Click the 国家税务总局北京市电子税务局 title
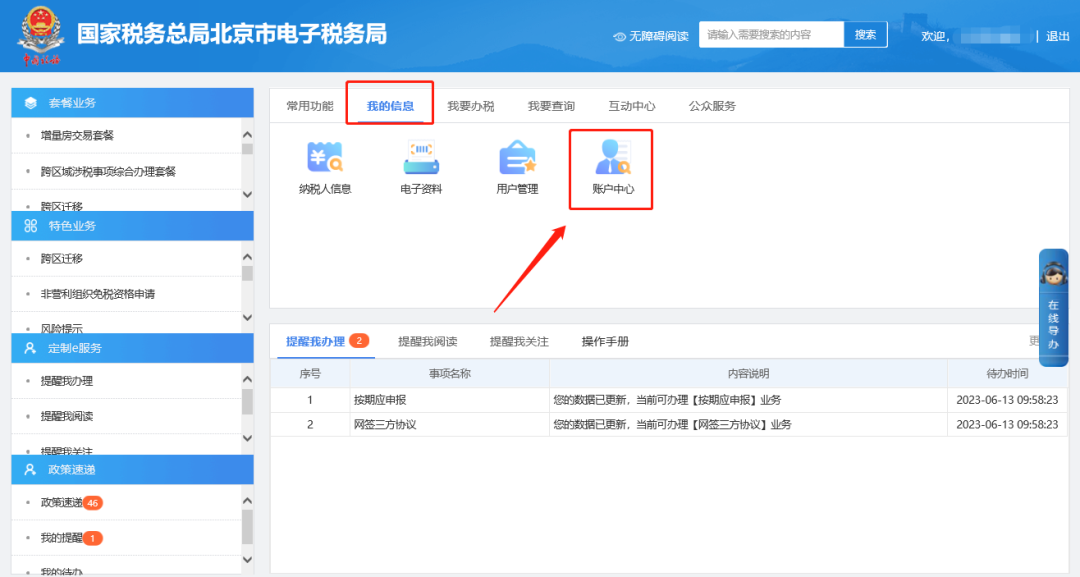This screenshot has width=1080, height=577. coord(232,34)
